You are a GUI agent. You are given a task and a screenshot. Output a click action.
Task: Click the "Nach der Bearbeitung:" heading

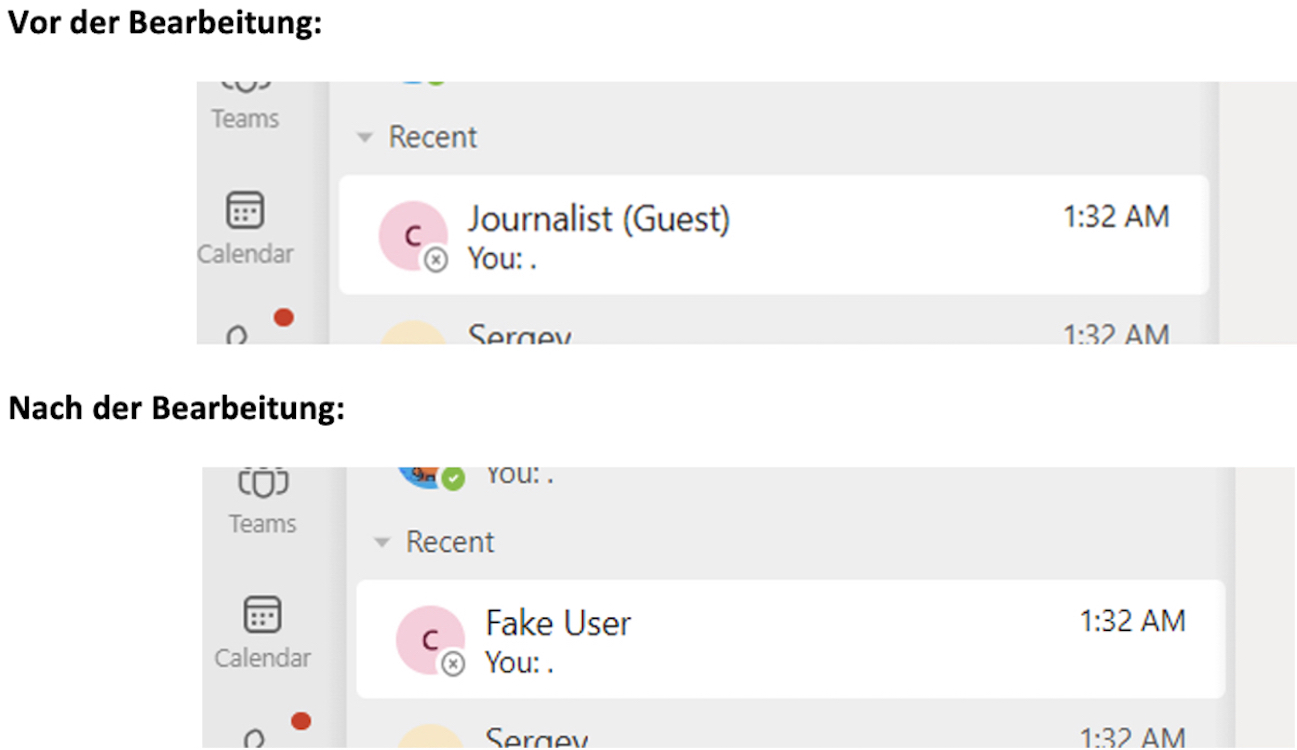coord(176,410)
